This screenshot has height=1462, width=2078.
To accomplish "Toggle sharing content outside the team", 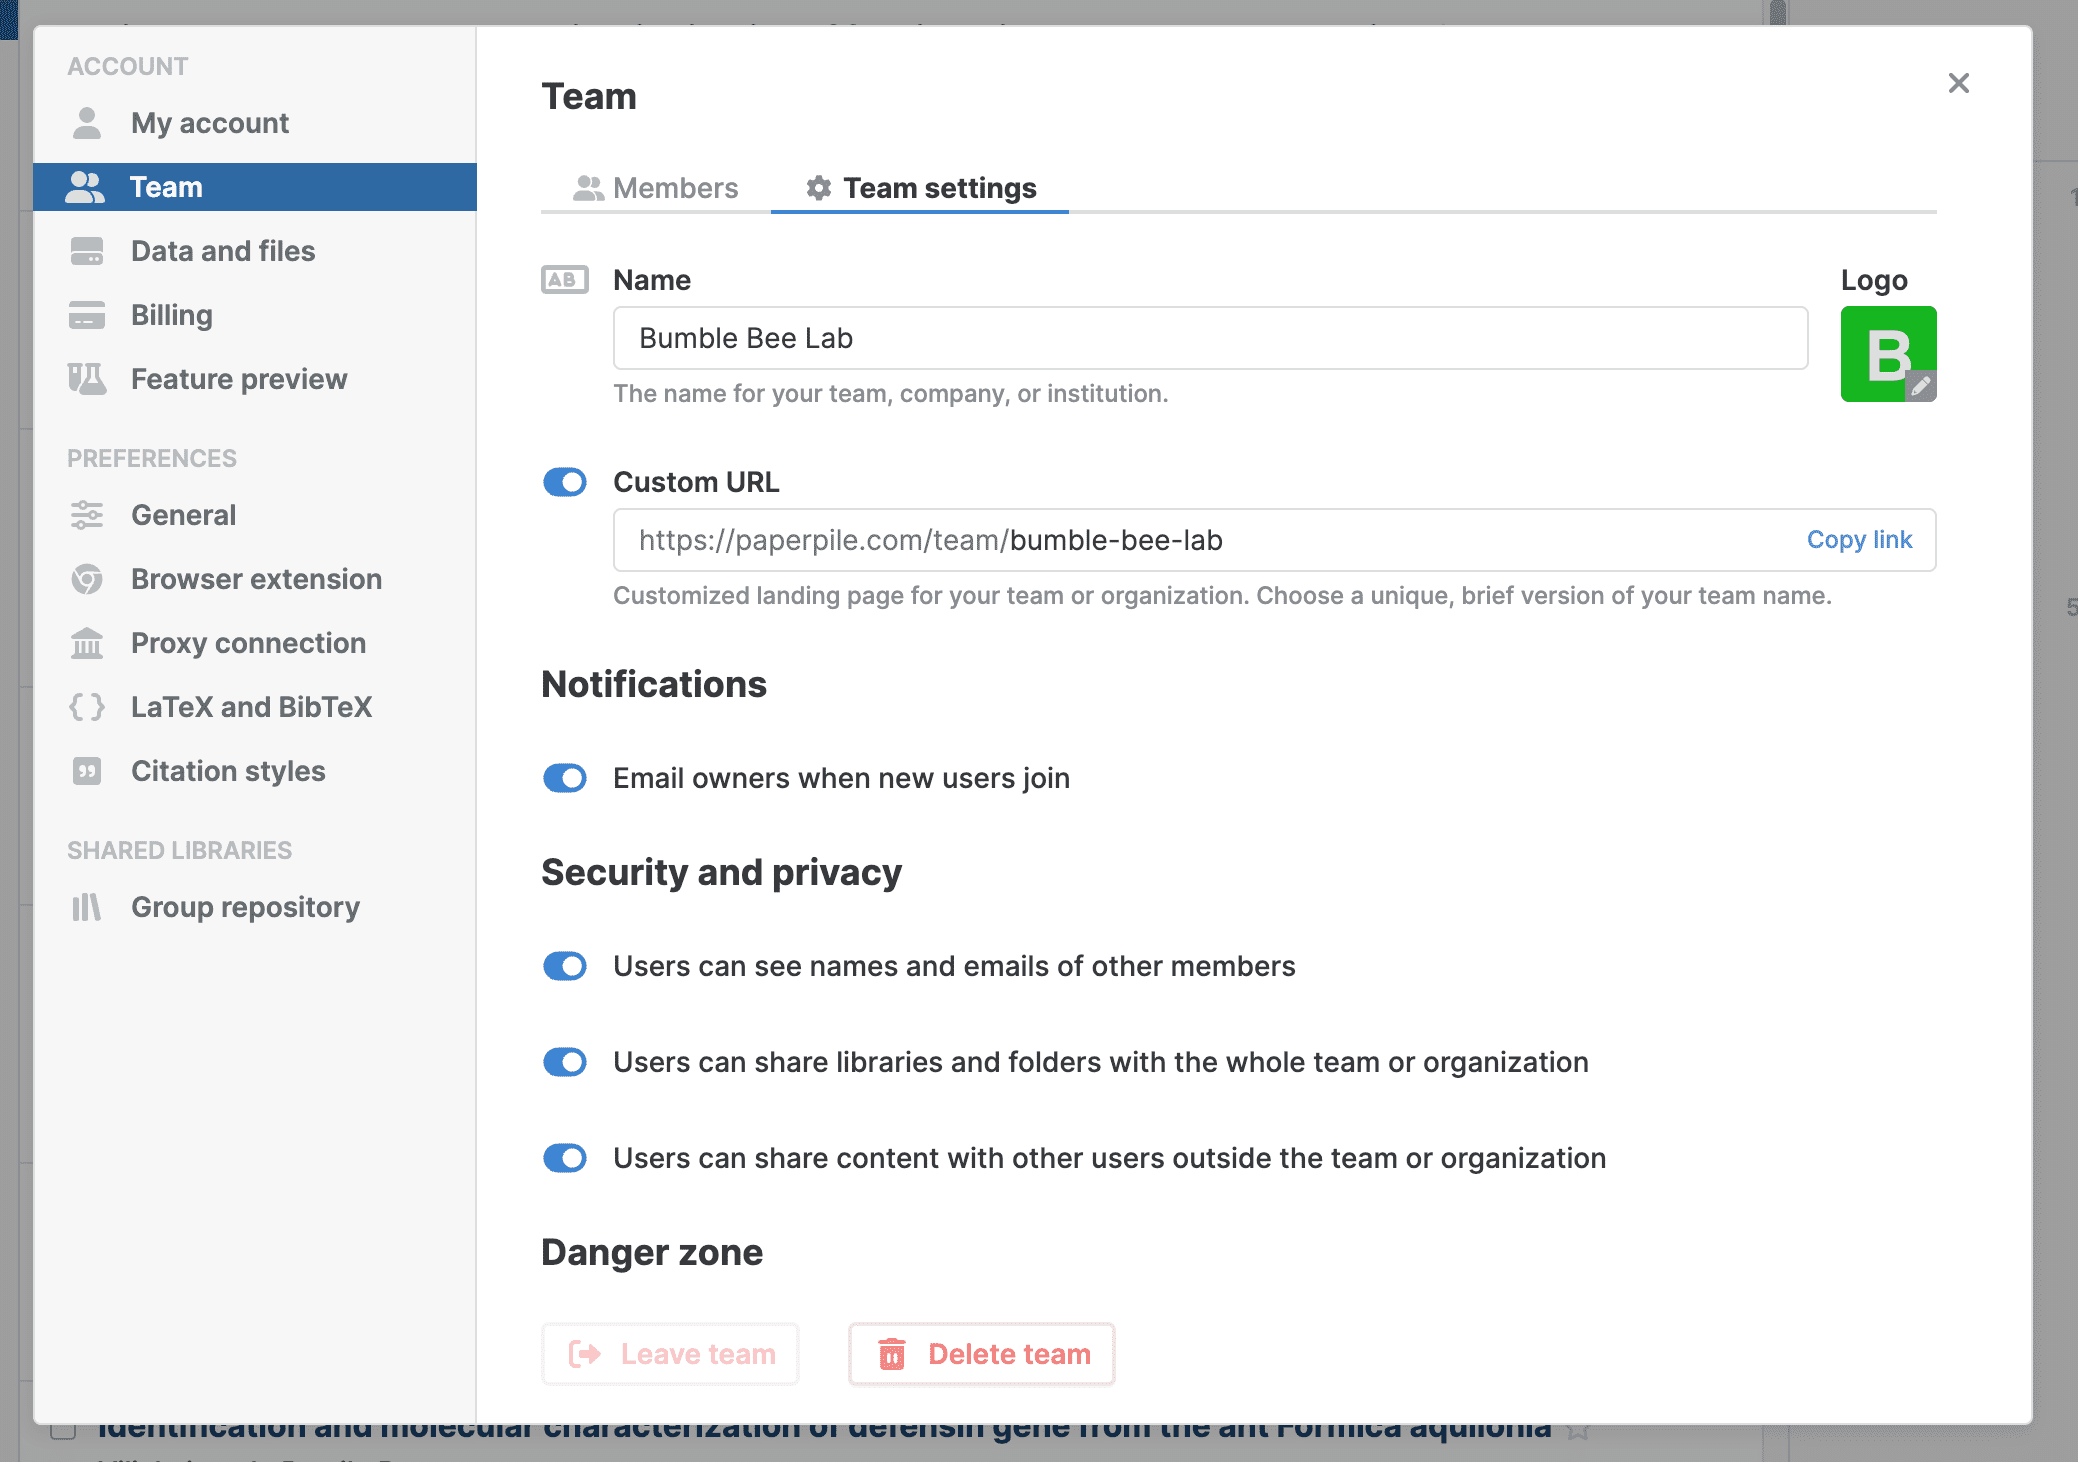I will [565, 1158].
